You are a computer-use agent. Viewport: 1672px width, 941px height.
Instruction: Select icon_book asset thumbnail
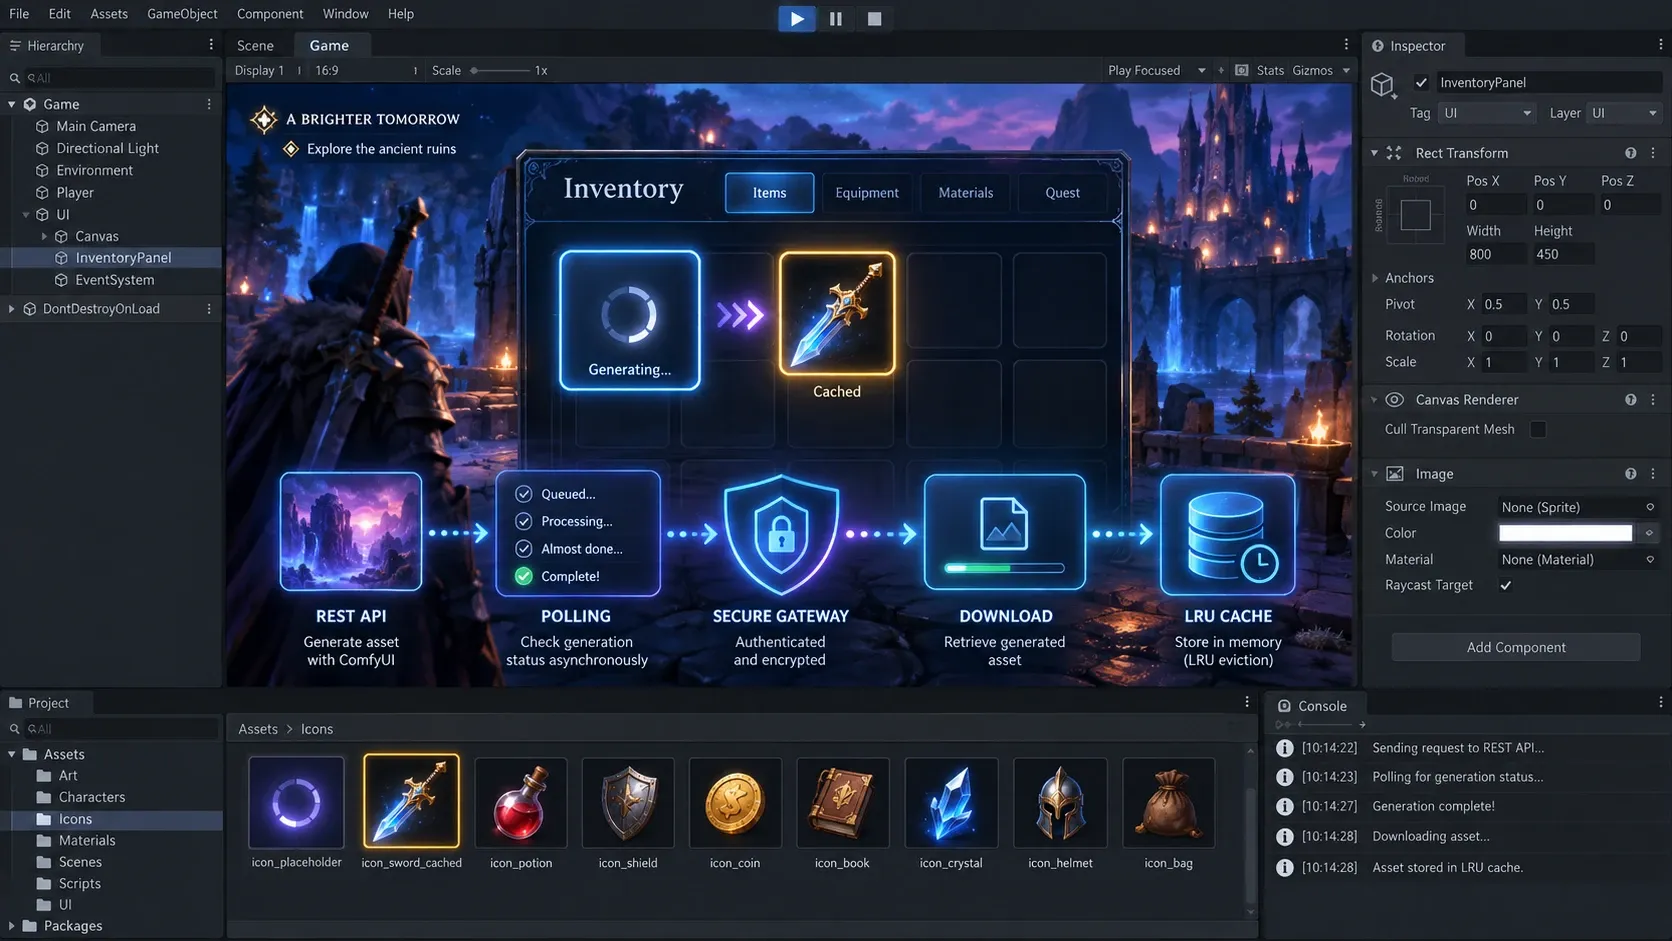[842, 802]
